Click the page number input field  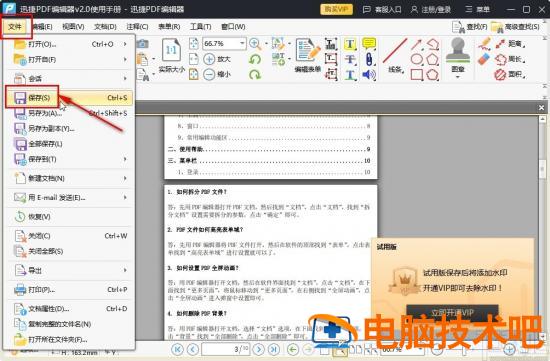pos(226,349)
